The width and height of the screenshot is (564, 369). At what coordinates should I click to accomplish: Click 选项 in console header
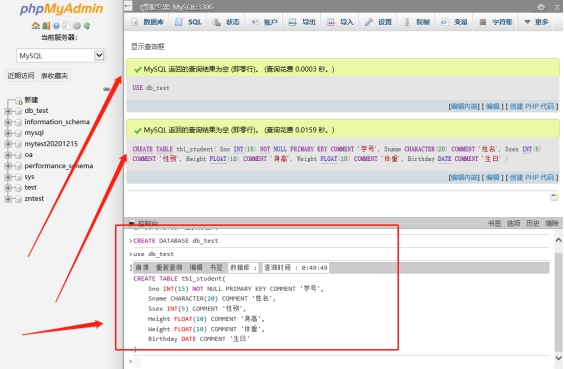(514, 223)
